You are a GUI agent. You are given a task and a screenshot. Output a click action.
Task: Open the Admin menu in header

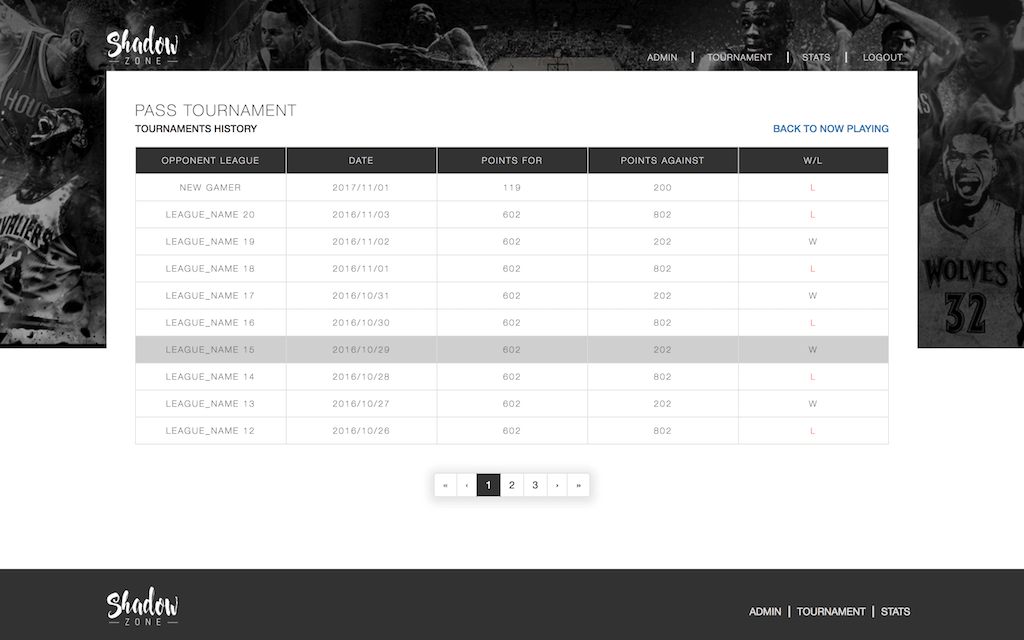(x=662, y=57)
